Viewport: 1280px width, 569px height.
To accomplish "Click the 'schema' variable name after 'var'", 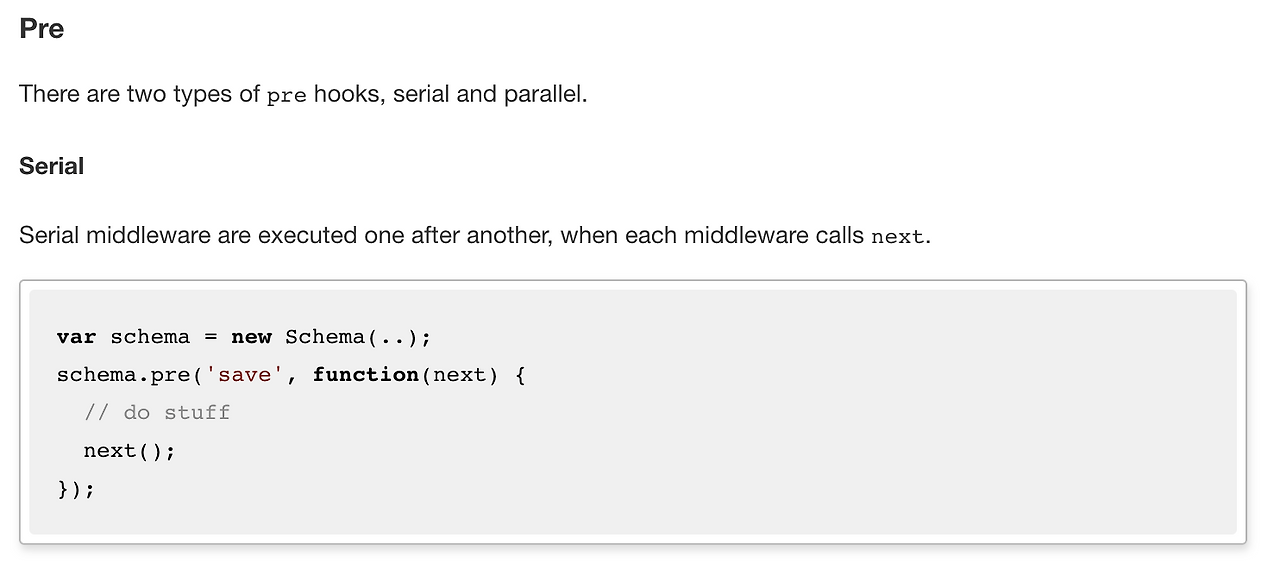I will 150,337.
